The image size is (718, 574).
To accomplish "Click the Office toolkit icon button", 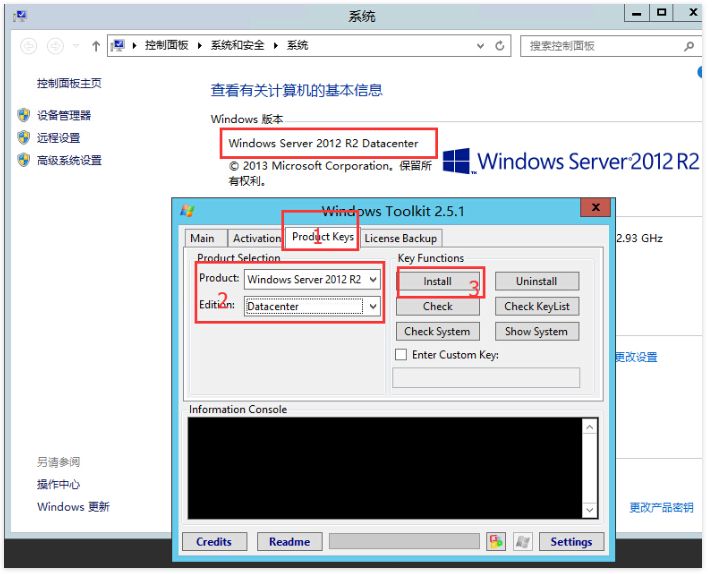I will [496, 541].
